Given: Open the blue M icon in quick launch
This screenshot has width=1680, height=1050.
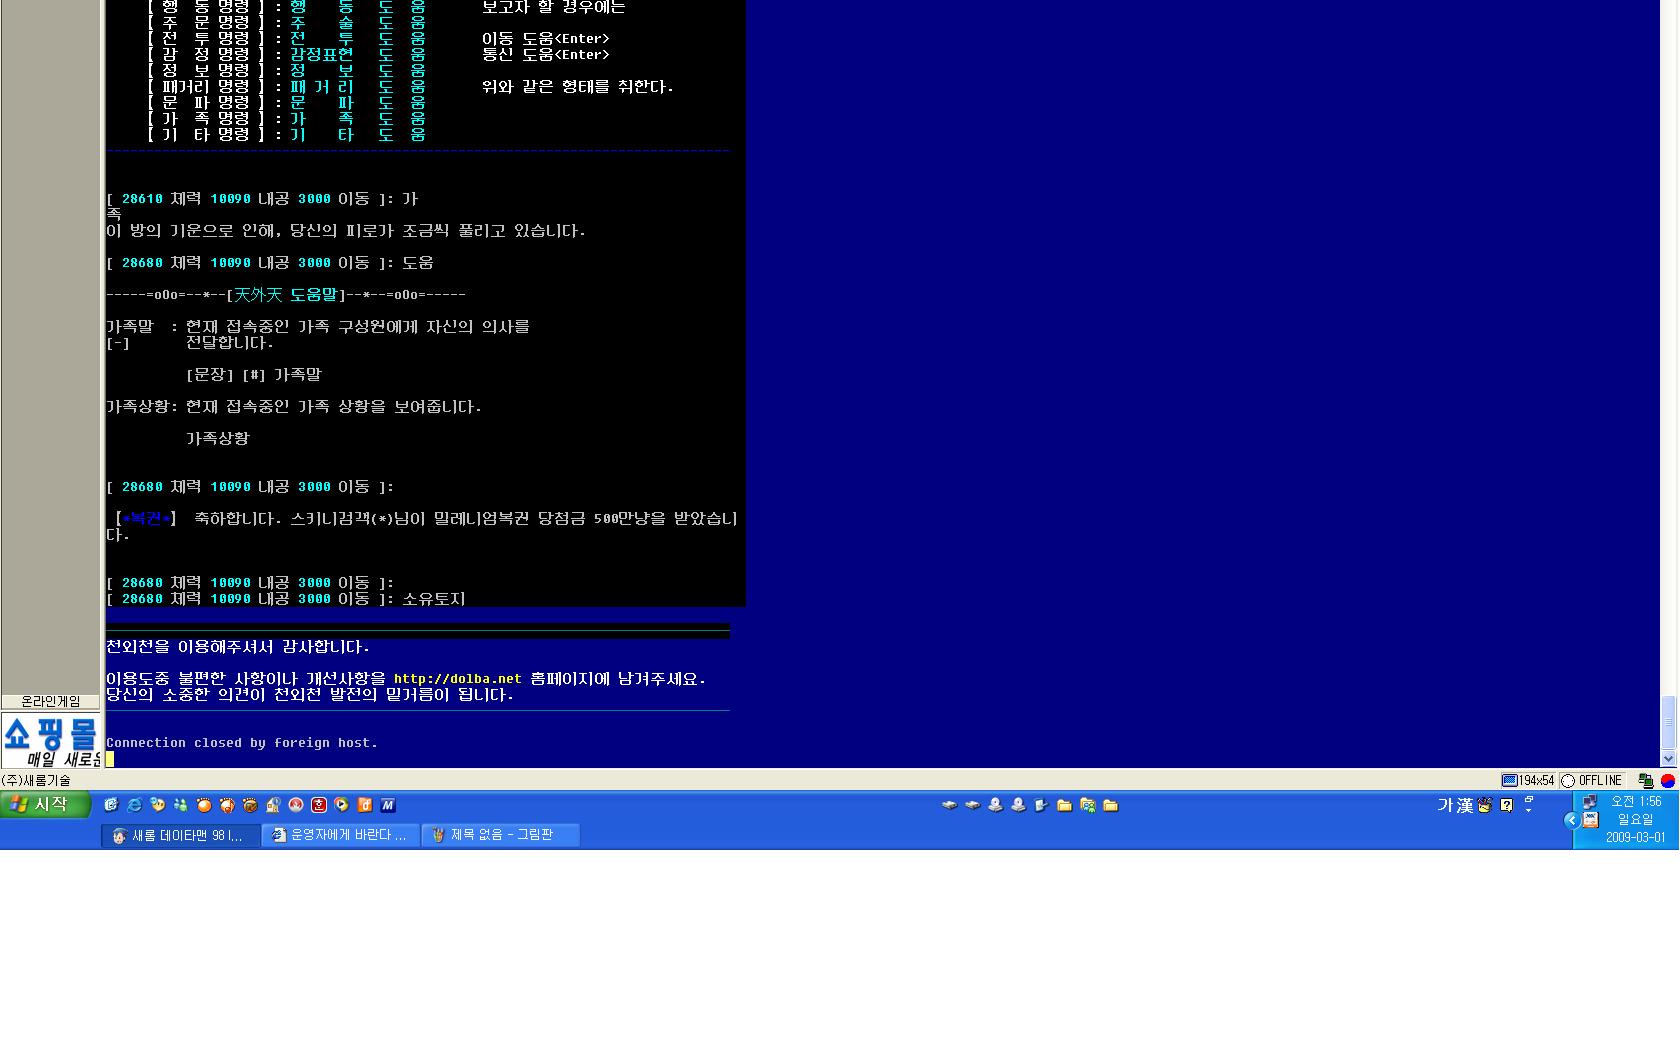Looking at the screenshot, I should [x=388, y=805].
